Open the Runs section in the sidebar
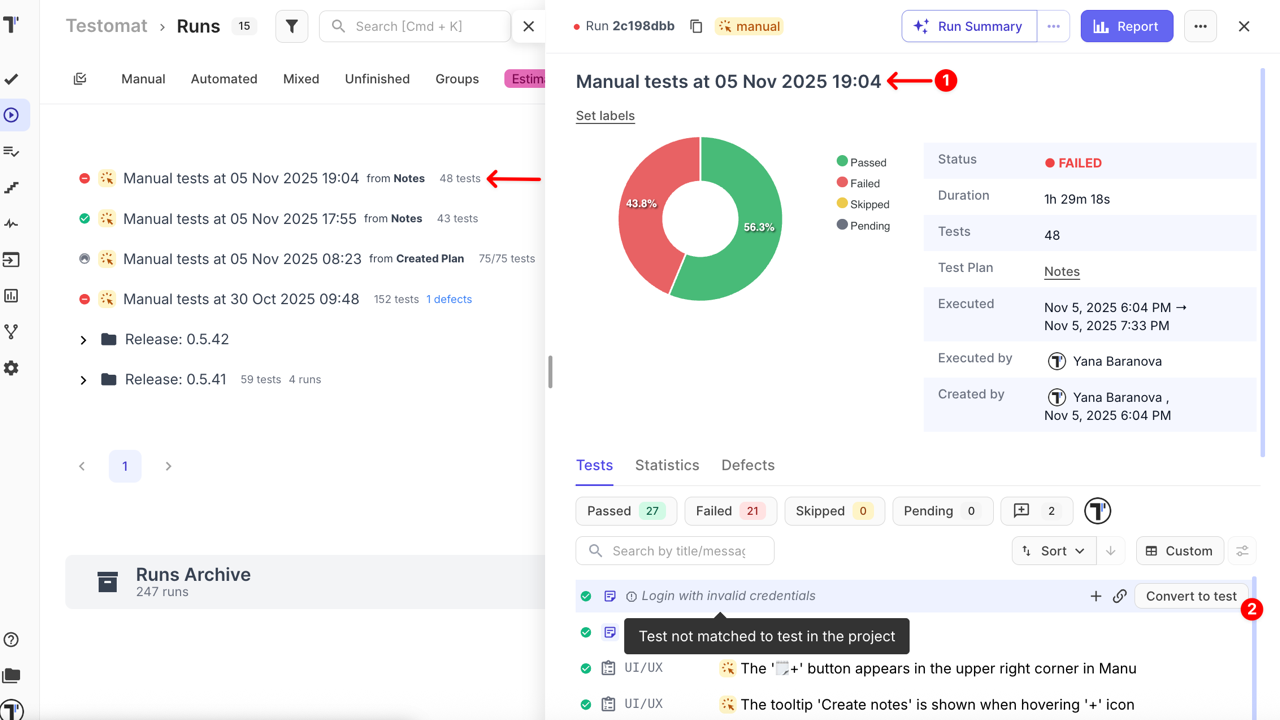The height and width of the screenshot is (720, 1280). 13,115
